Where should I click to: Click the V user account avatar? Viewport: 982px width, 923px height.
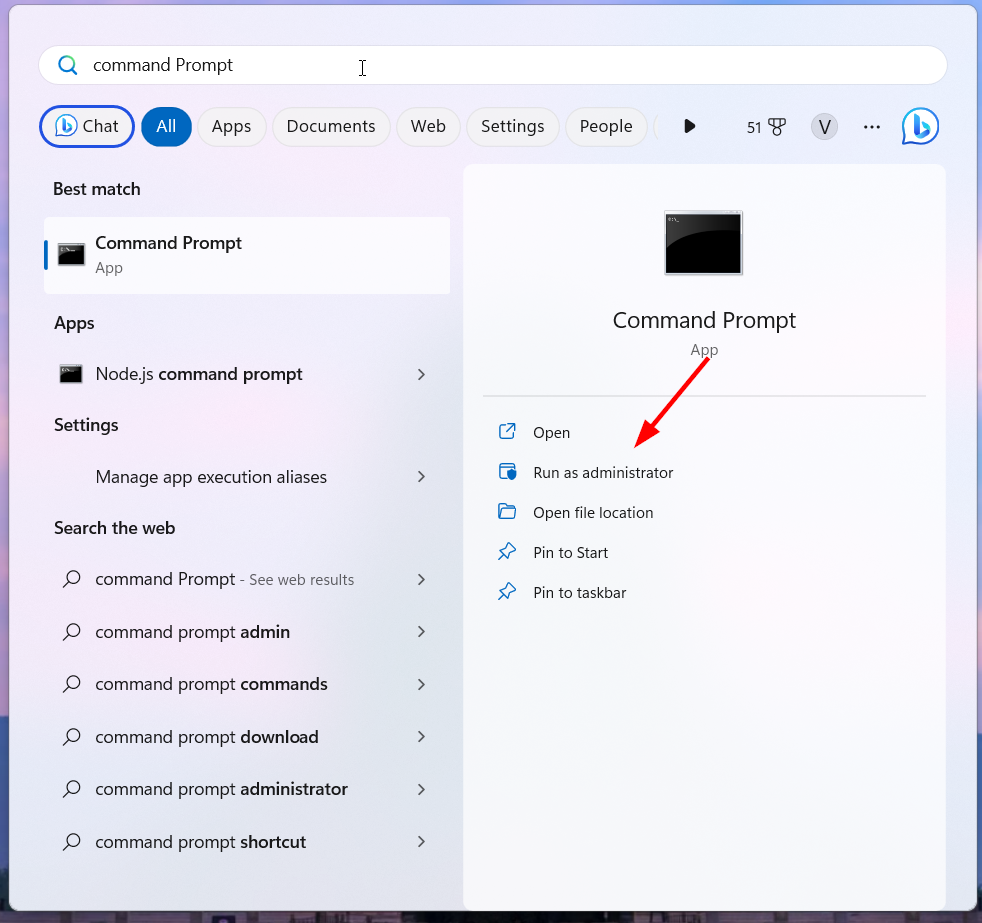pyautogui.click(x=824, y=127)
